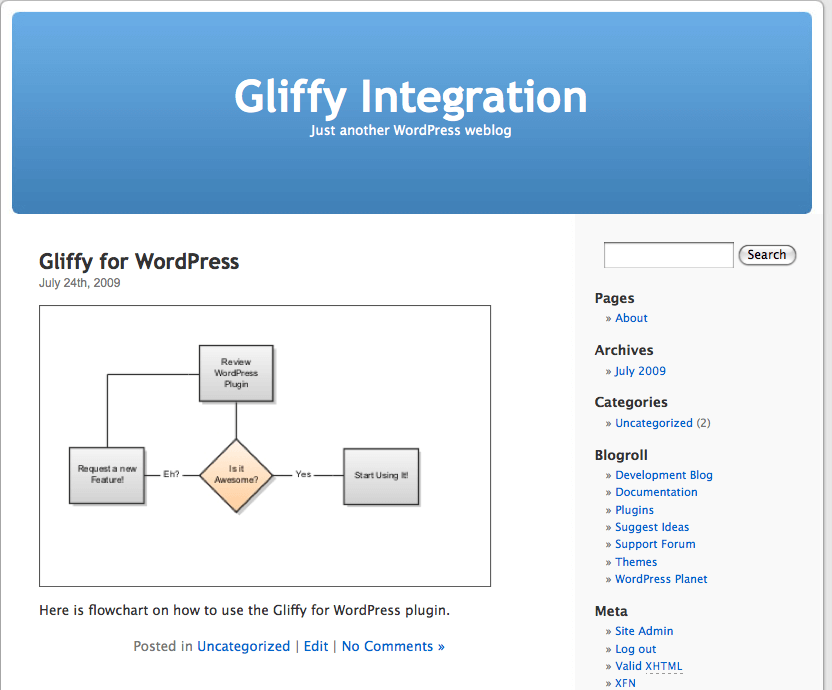Open the Themes blogroll link

(636, 562)
